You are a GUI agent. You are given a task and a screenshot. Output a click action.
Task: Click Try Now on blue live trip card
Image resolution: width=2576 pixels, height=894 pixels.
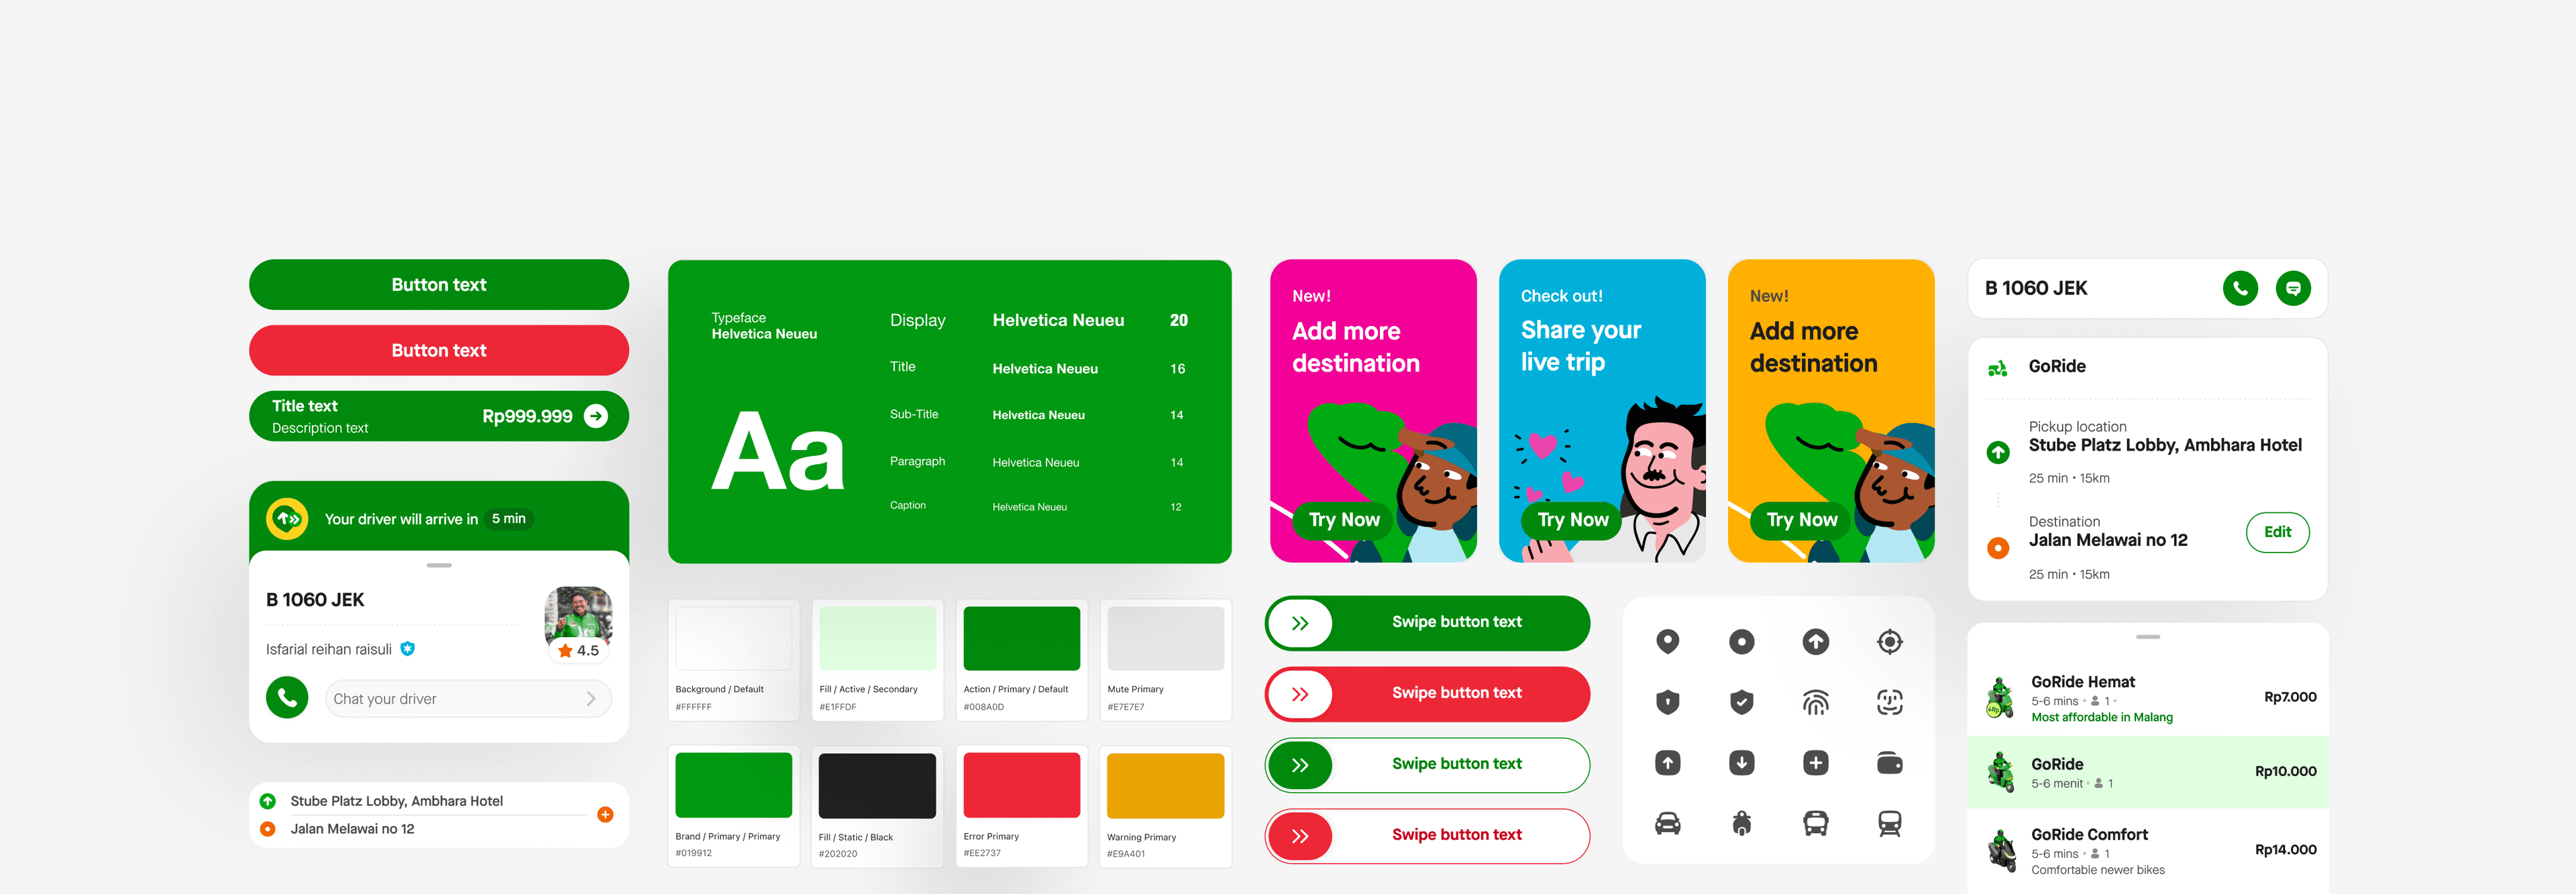tap(1572, 520)
